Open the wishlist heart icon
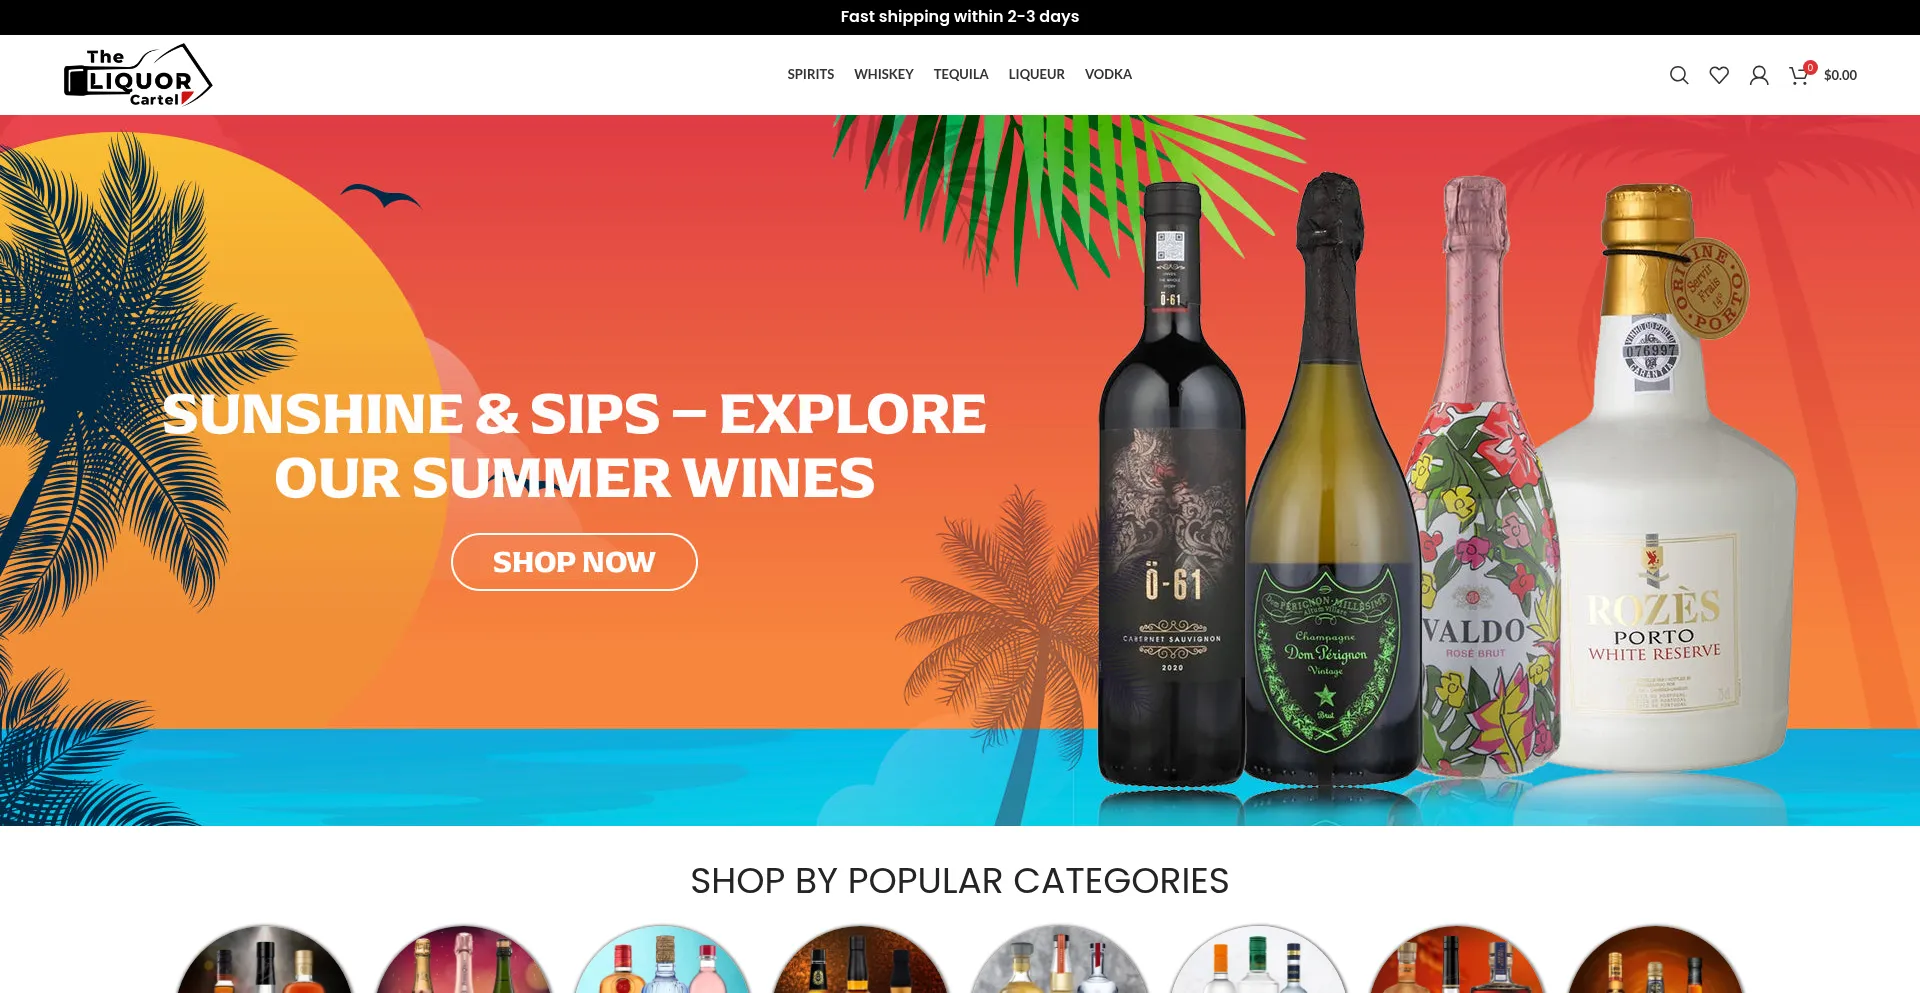The image size is (1920, 993). pos(1719,75)
